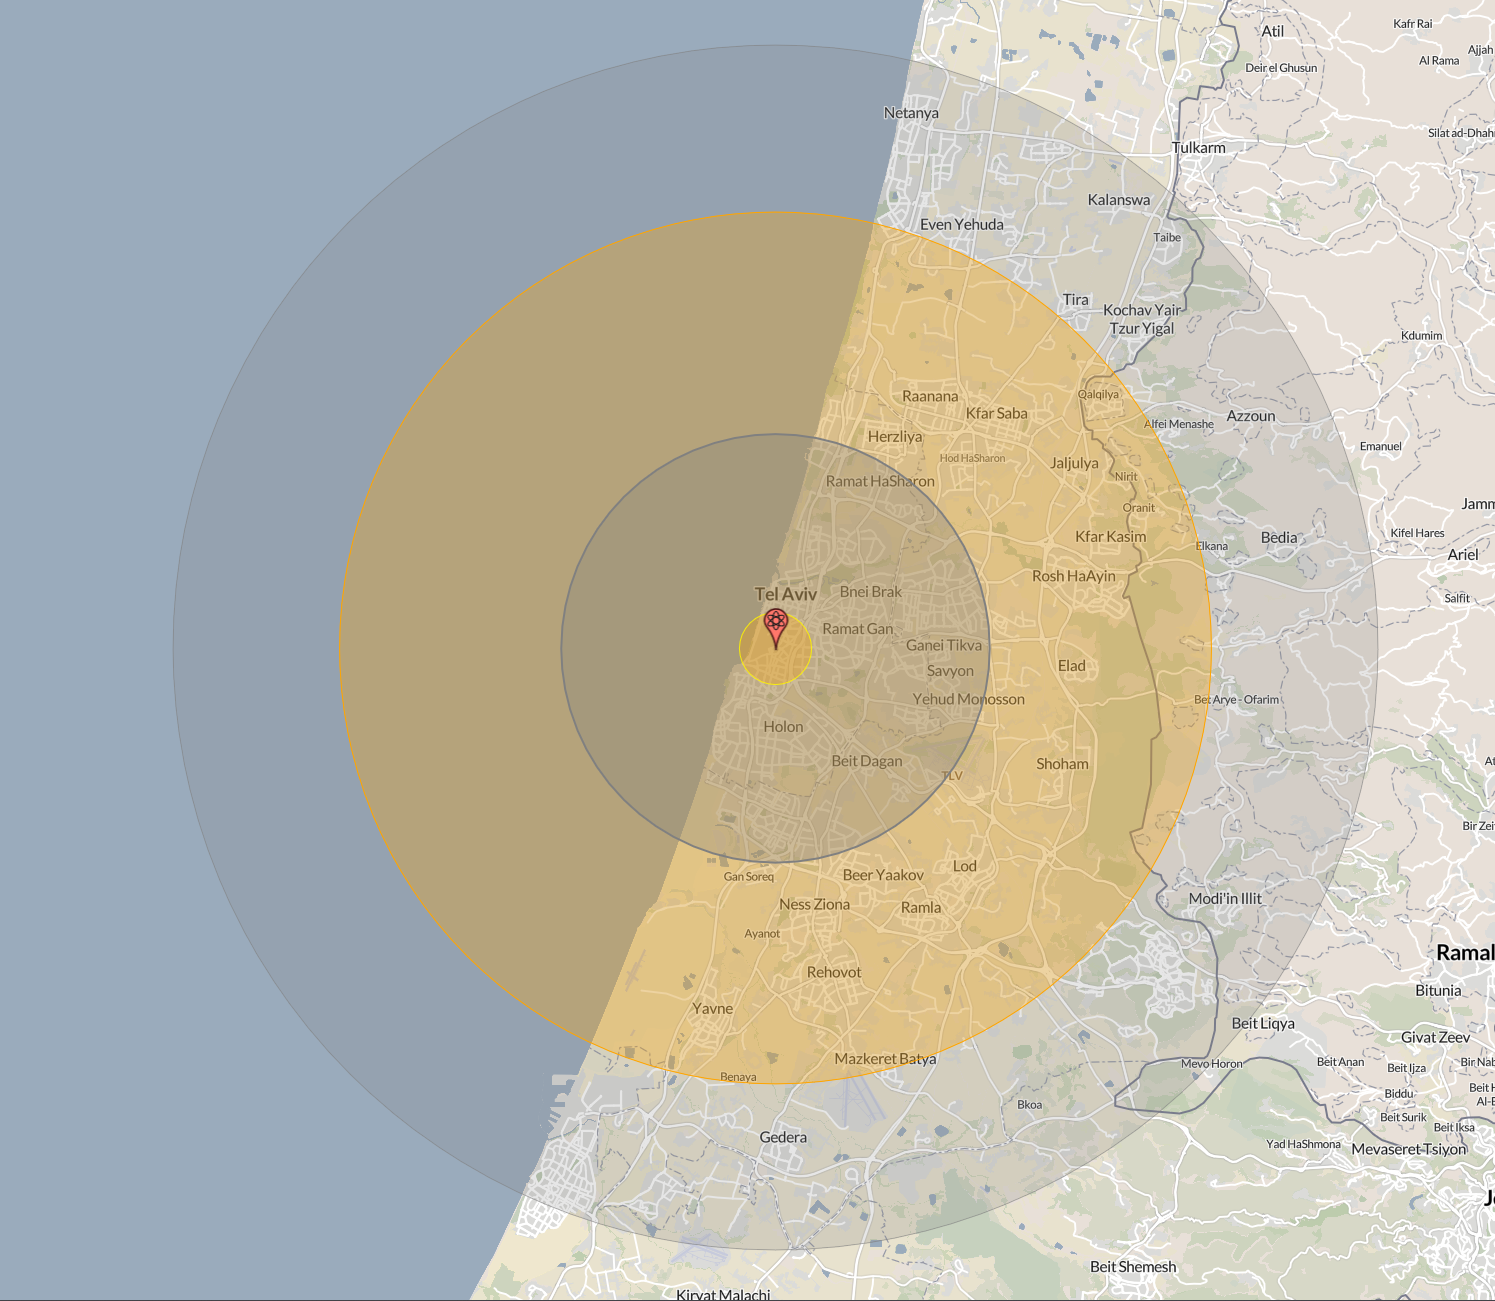
Task: Click the "Jaljulya" town label
Action: click(x=1075, y=463)
